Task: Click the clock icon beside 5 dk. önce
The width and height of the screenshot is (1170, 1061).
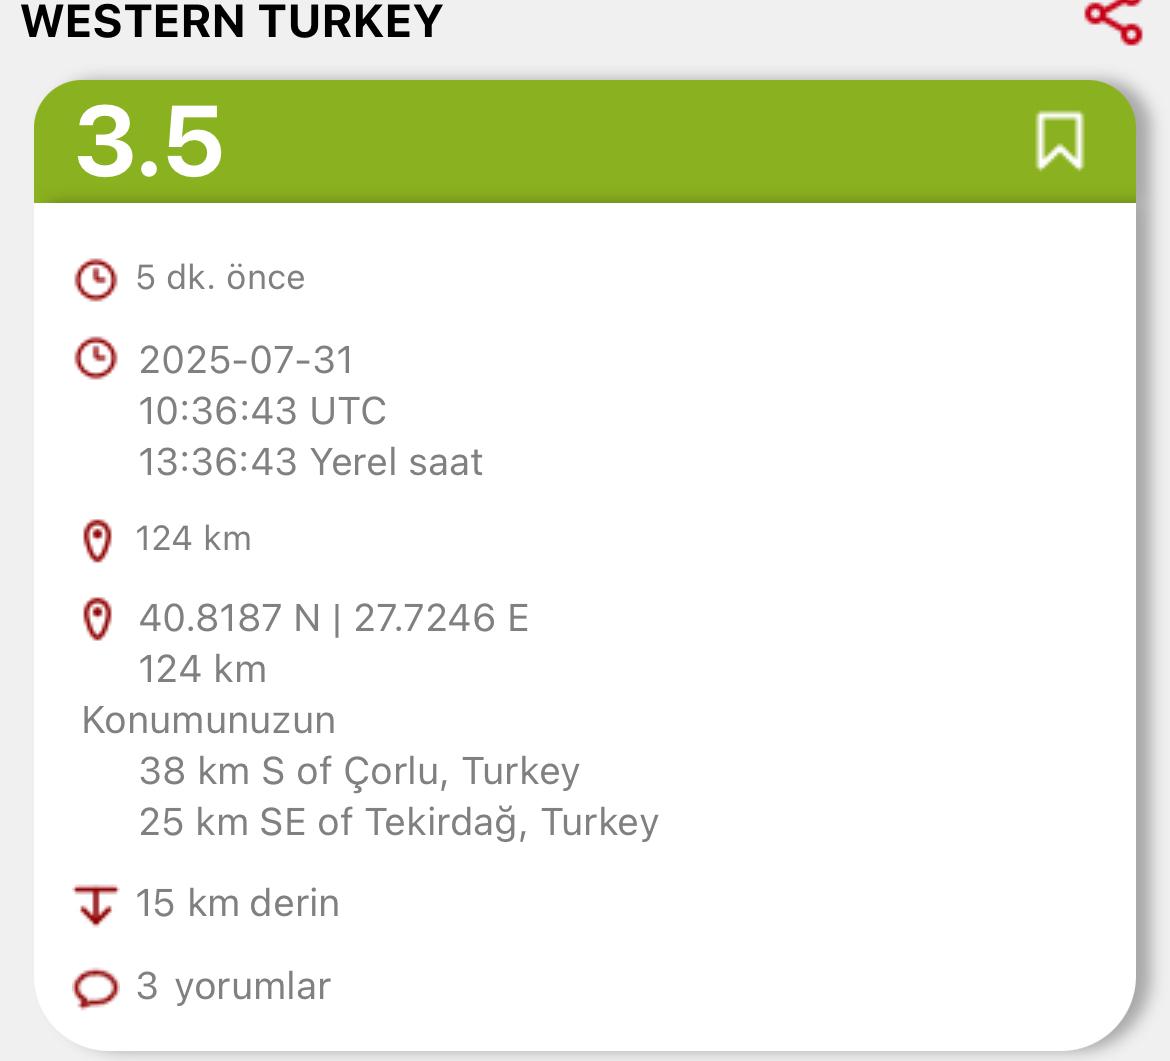Action: (x=96, y=280)
